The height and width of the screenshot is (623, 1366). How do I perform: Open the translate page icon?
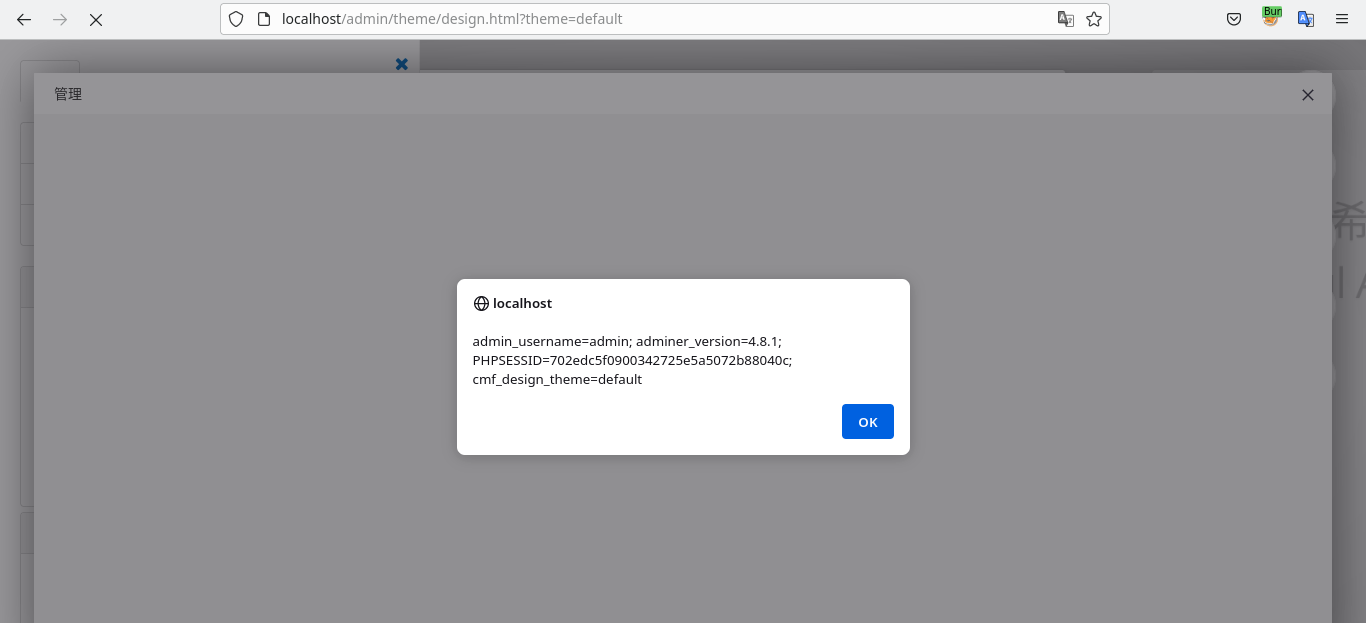1066,19
